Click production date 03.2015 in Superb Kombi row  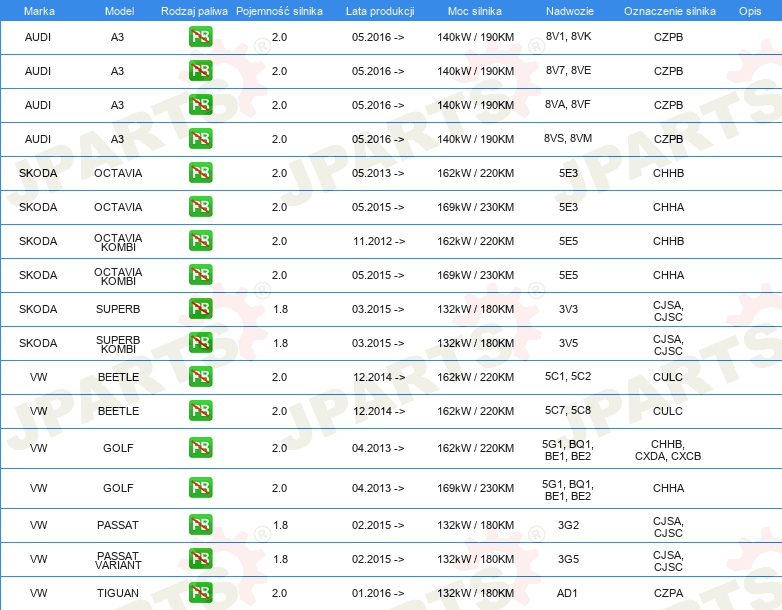pyautogui.click(x=378, y=343)
